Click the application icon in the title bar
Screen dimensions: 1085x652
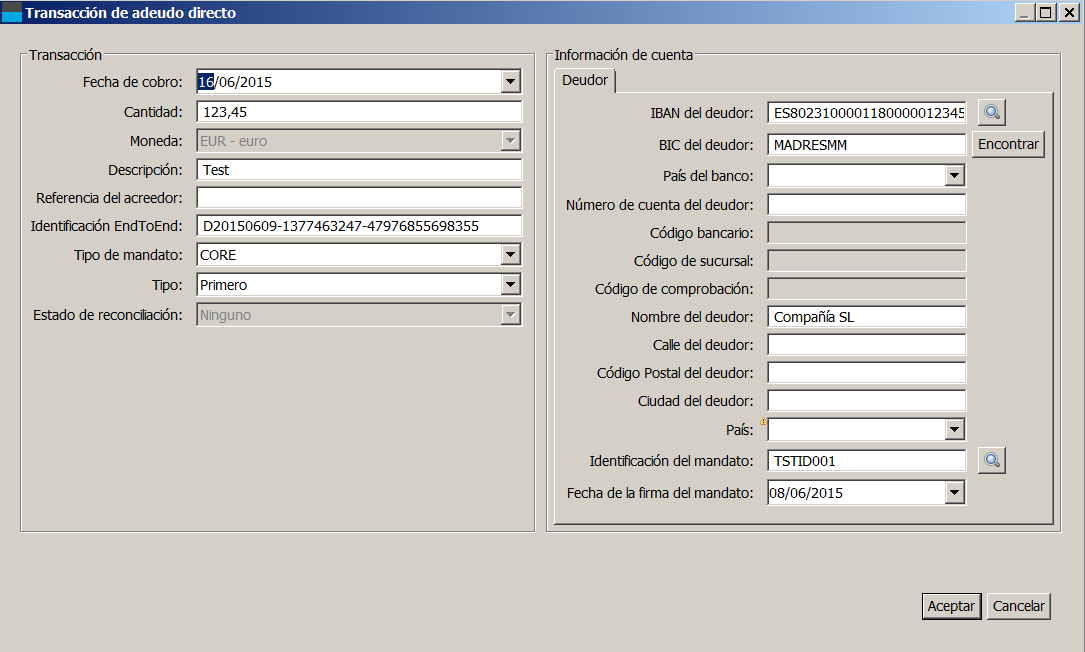pos(11,13)
